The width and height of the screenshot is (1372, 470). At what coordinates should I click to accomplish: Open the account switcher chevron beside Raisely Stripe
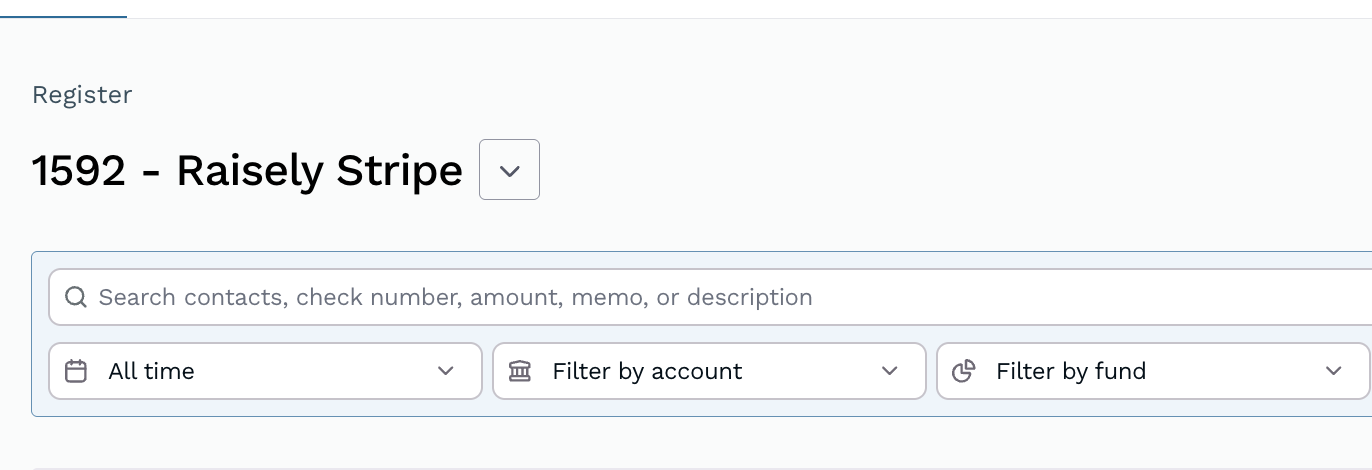pyautogui.click(x=509, y=170)
